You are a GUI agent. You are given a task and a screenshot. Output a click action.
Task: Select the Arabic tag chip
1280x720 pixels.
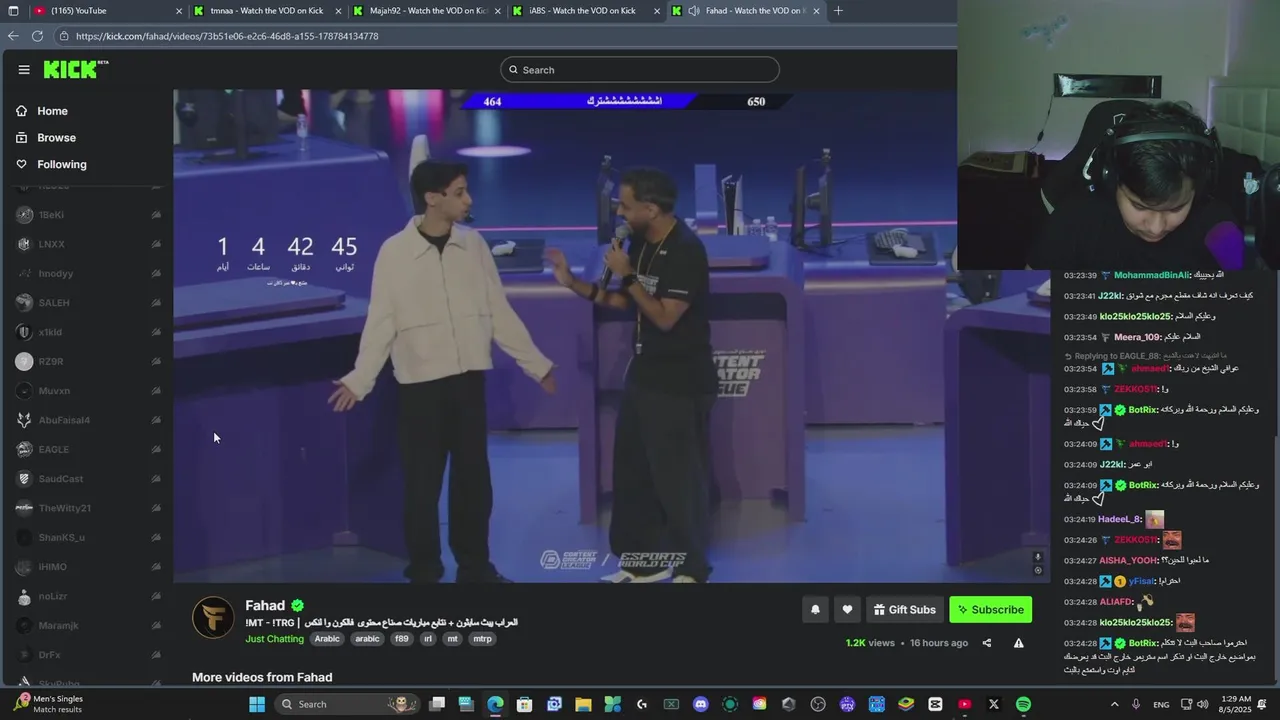tap(327, 639)
